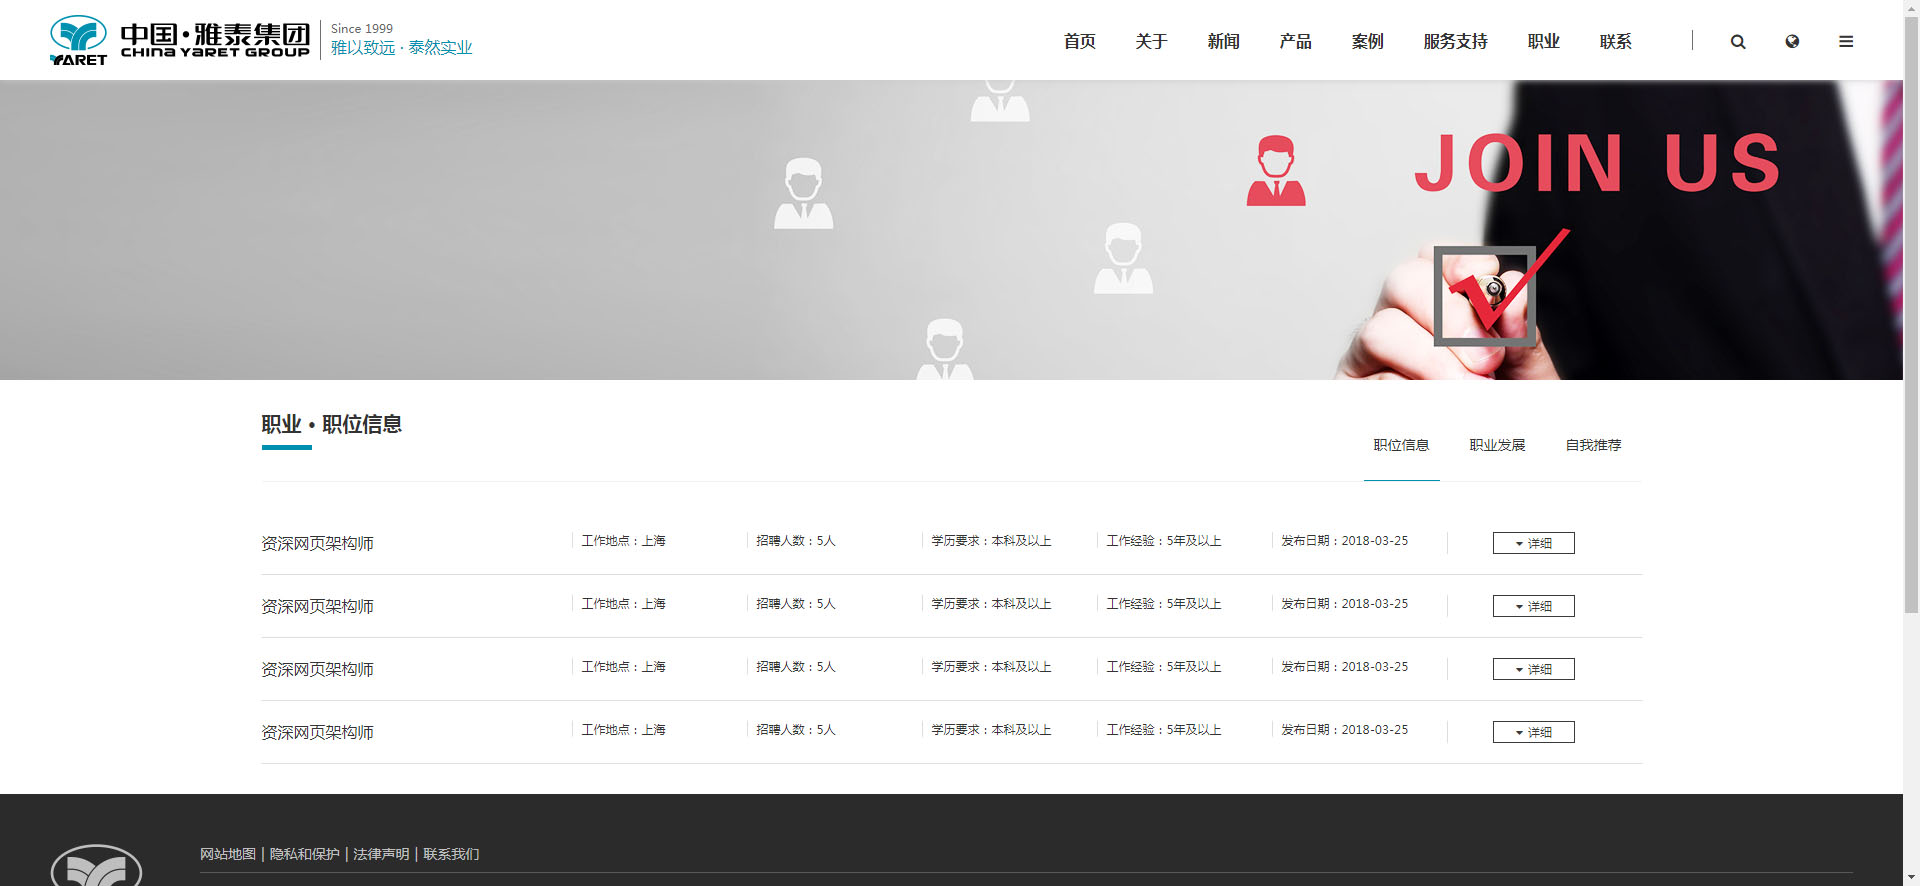The height and width of the screenshot is (886, 1920).
Task: Open the globe language icon
Action: [x=1792, y=42]
